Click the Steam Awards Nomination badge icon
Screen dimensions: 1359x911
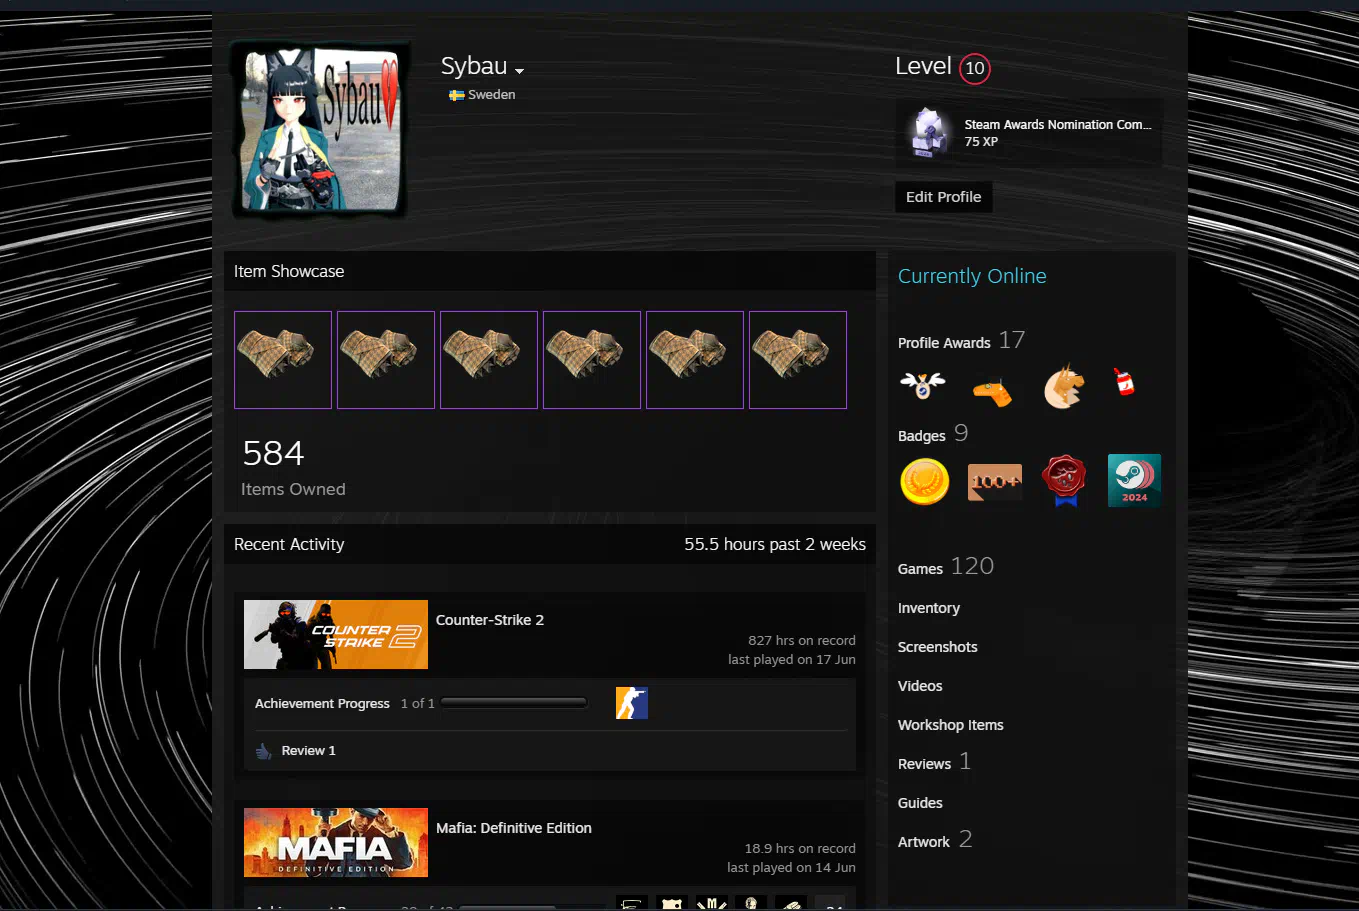[929, 132]
